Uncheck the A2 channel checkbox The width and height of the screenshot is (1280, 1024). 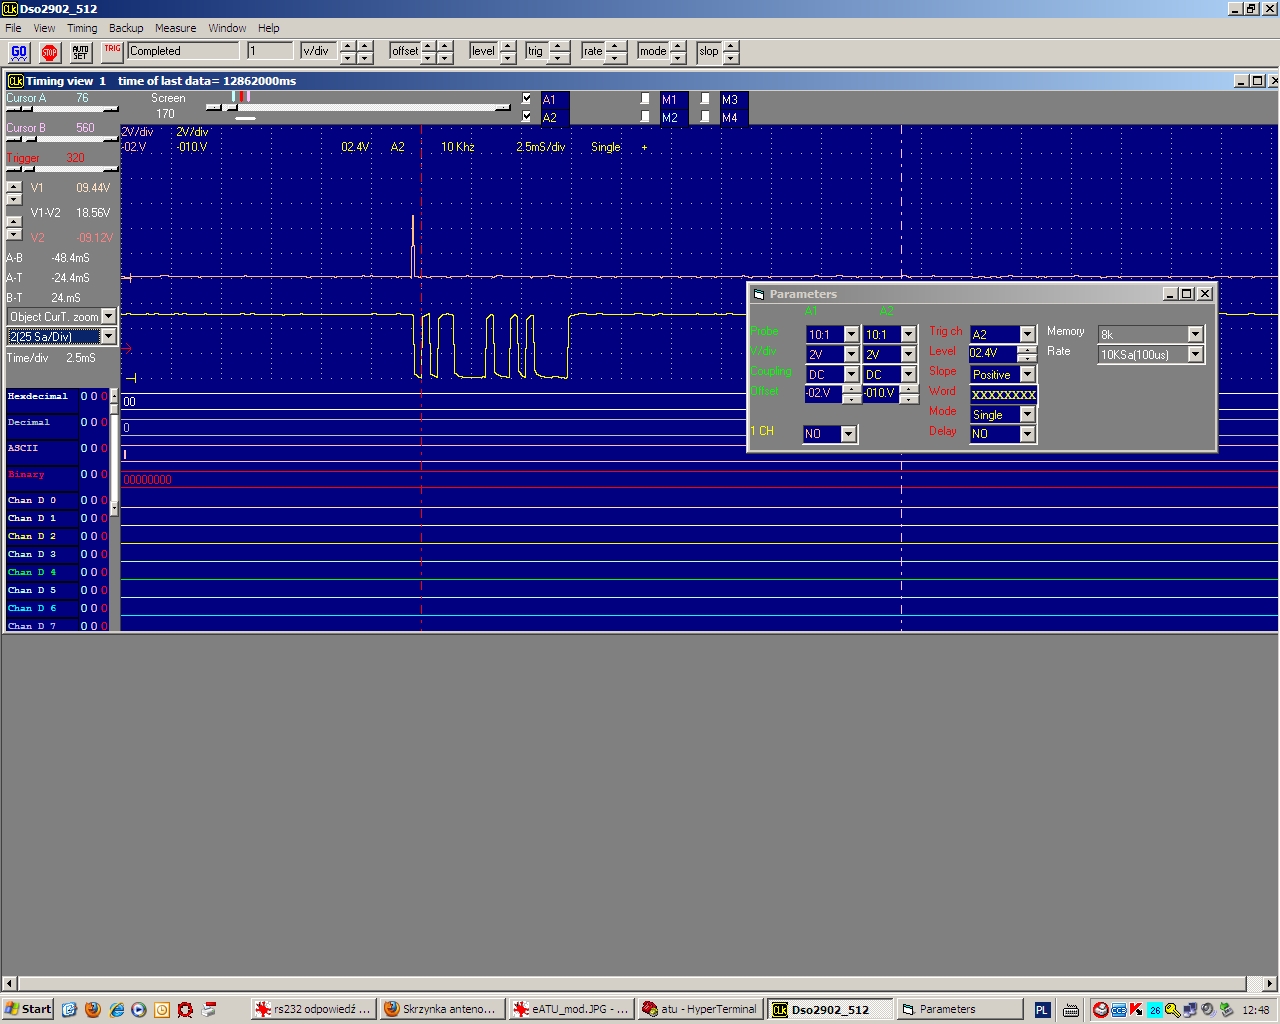click(527, 117)
